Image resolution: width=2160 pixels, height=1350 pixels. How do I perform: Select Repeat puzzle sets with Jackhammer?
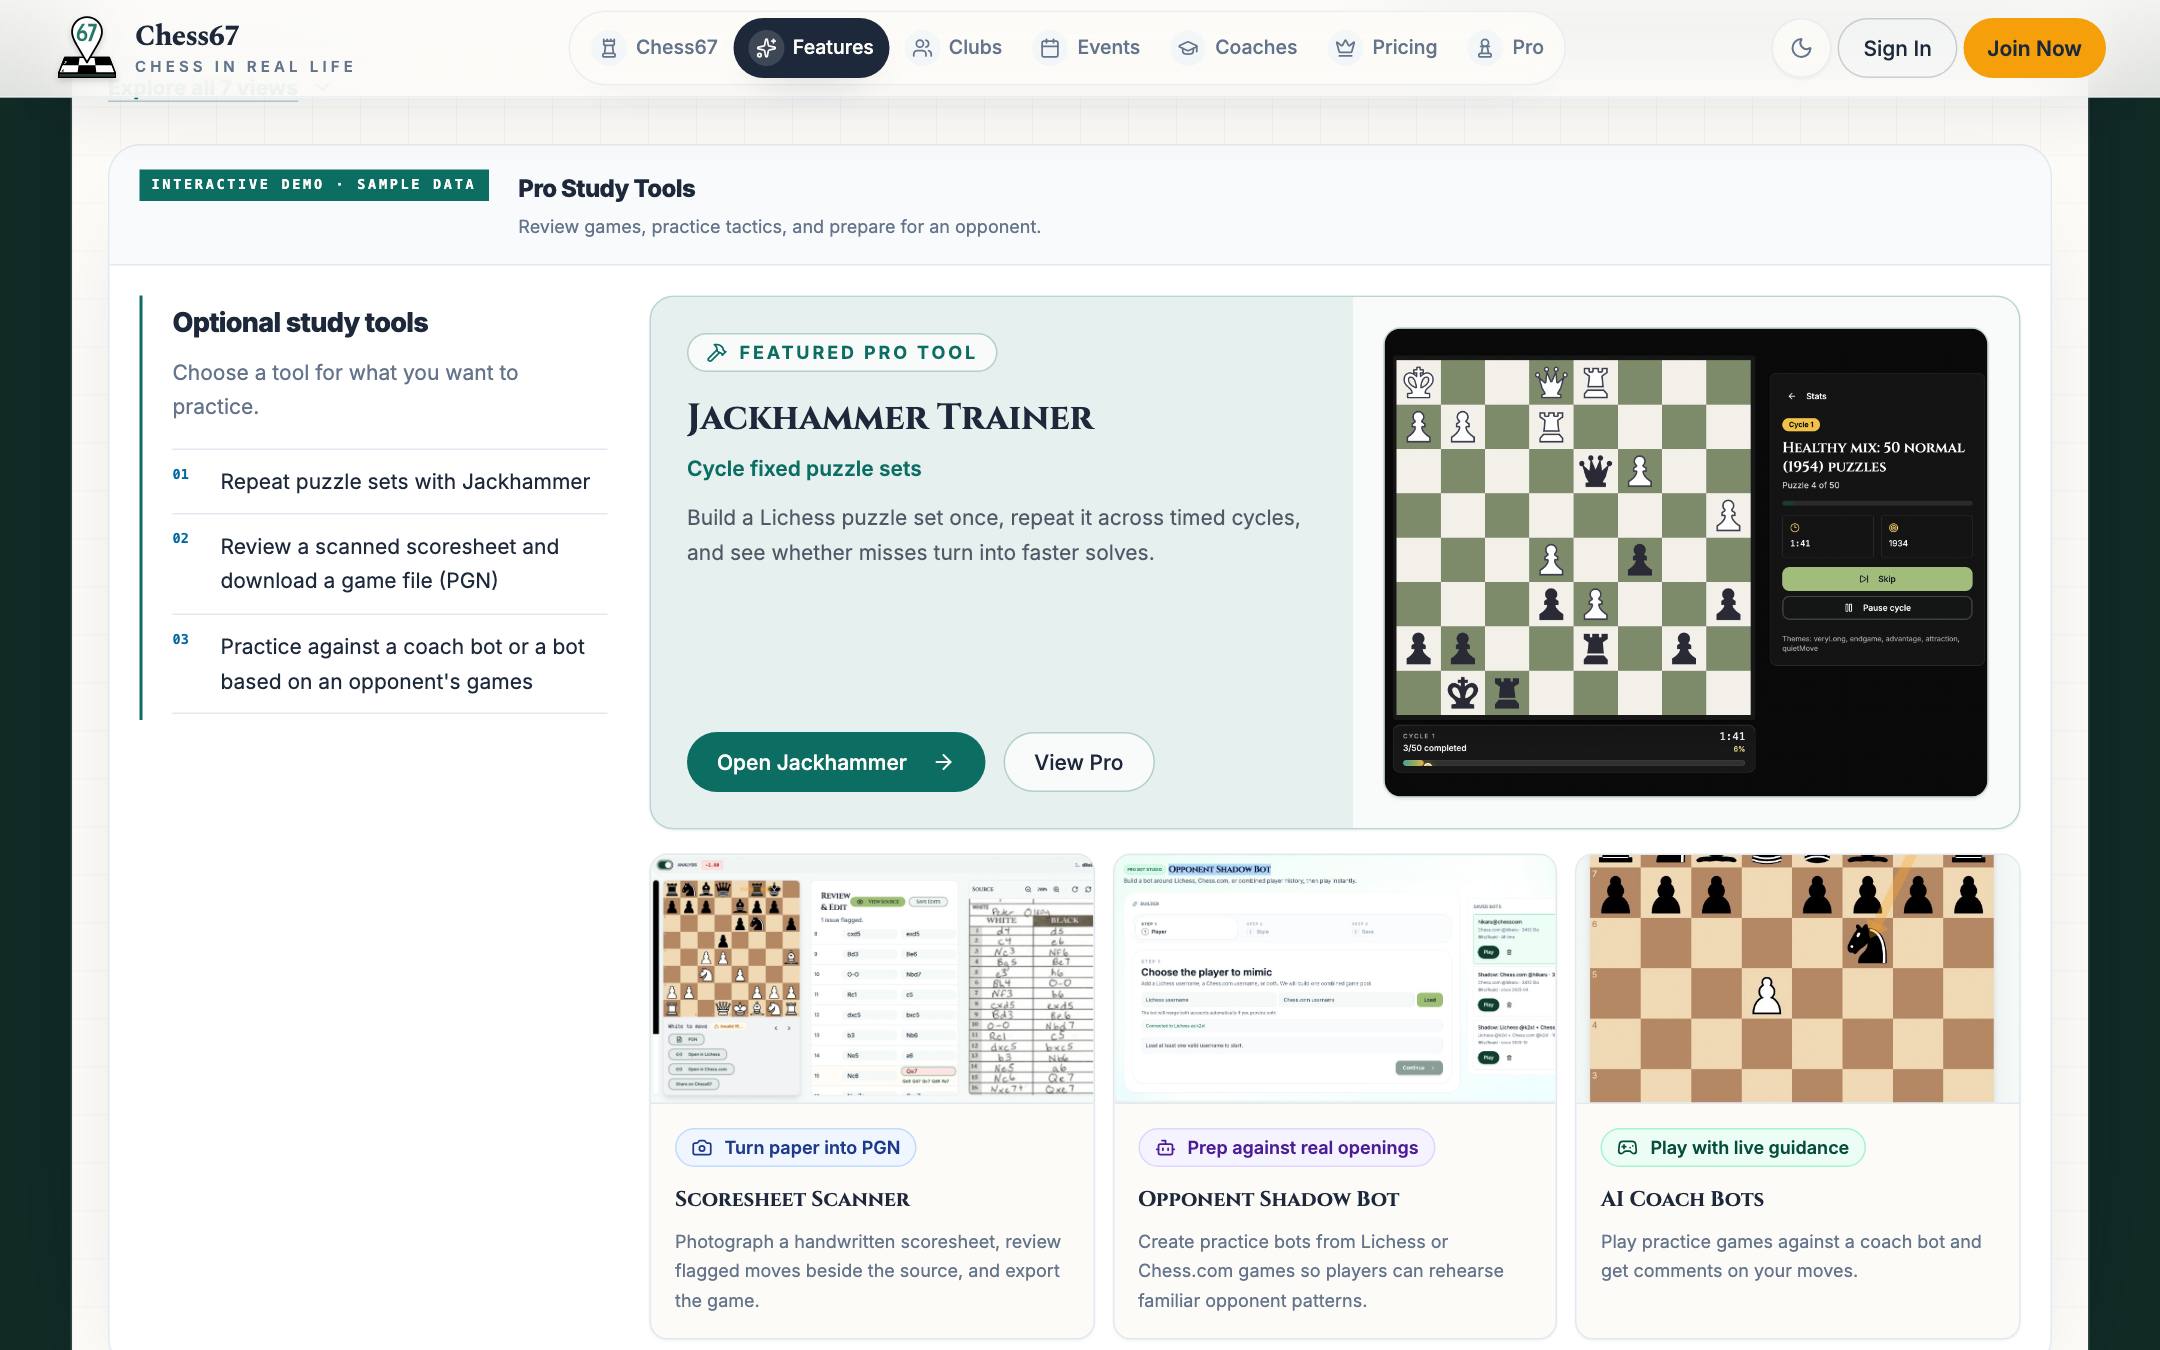390,481
